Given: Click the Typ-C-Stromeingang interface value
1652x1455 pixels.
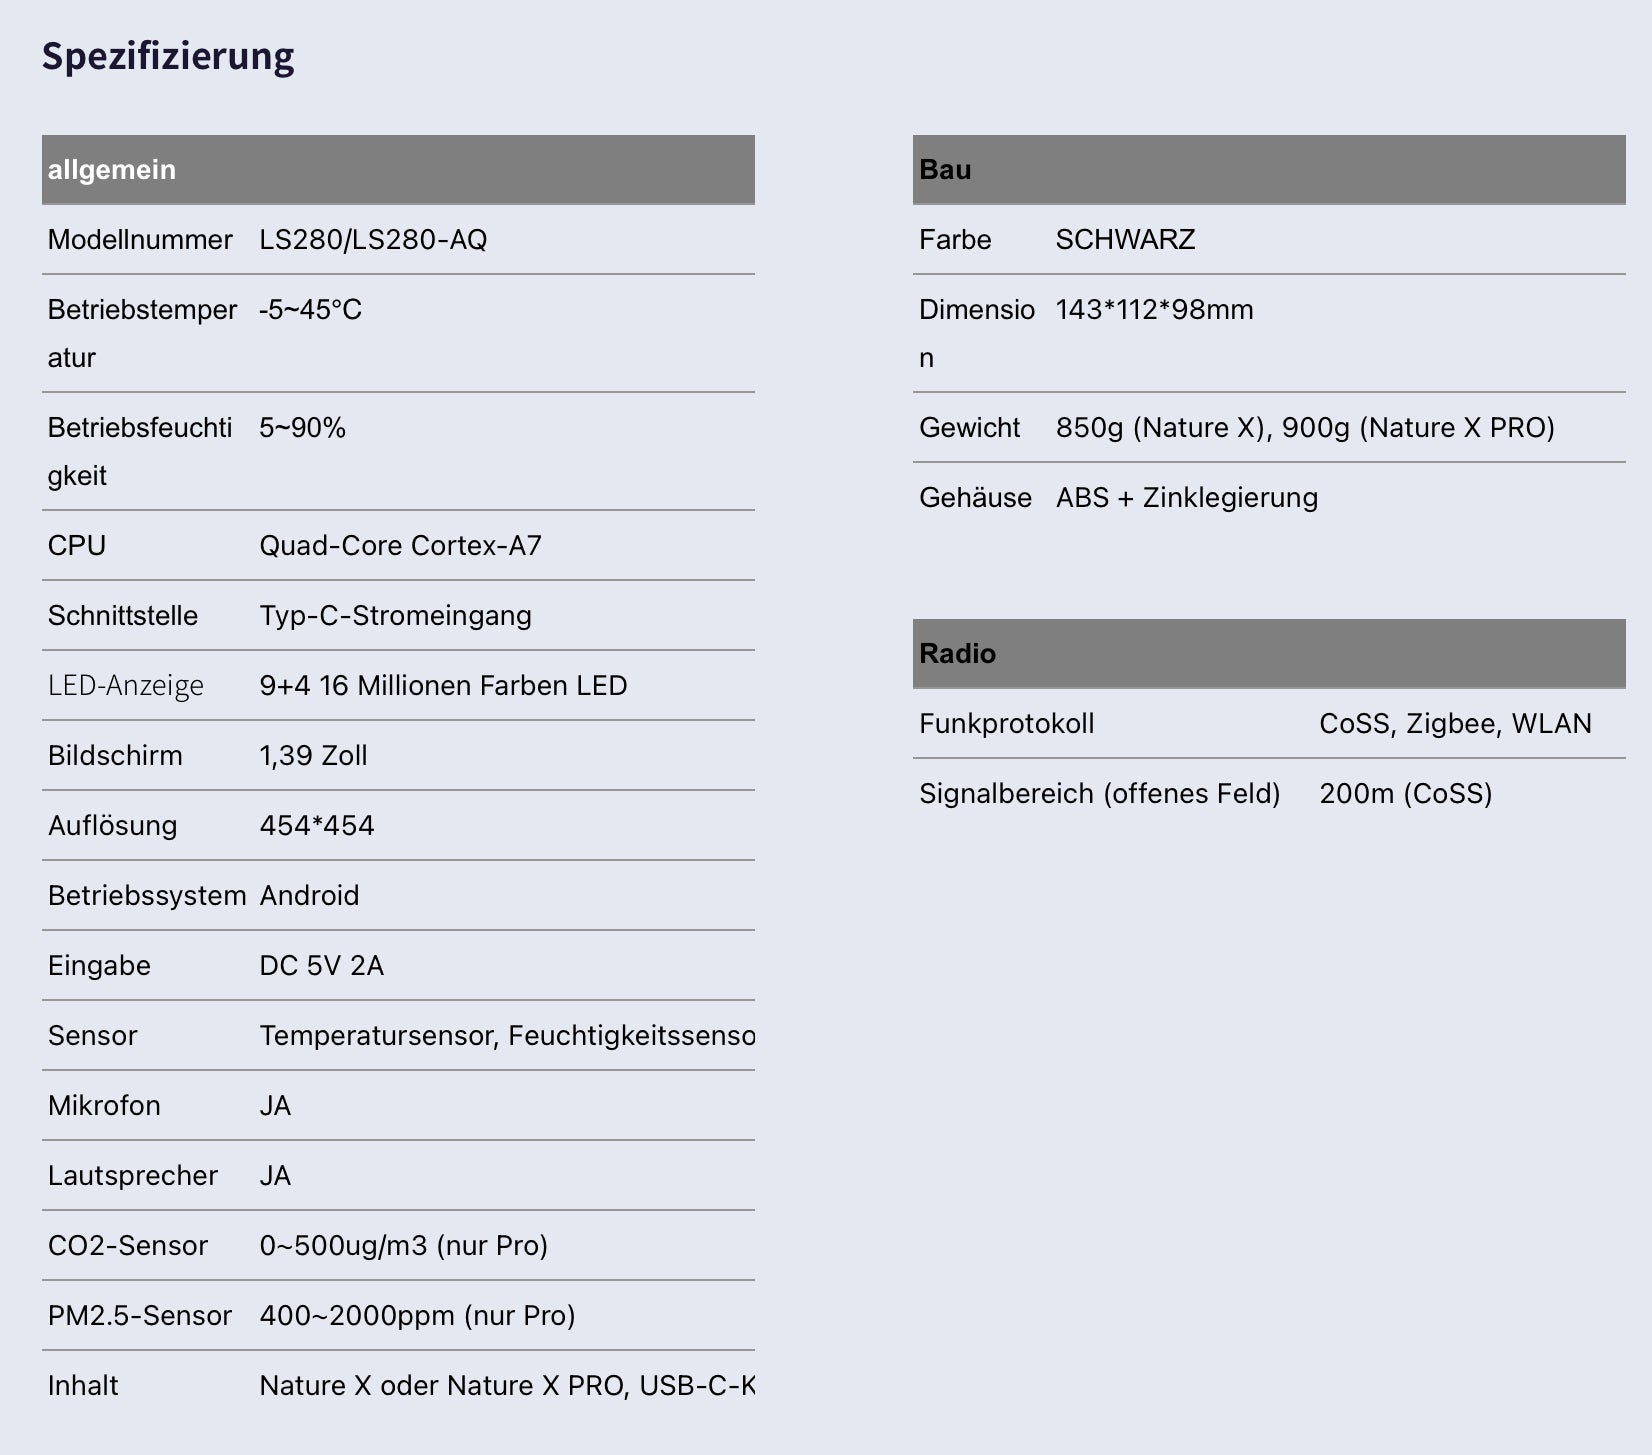Looking at the screenshot, I should [x=395, y=616].
